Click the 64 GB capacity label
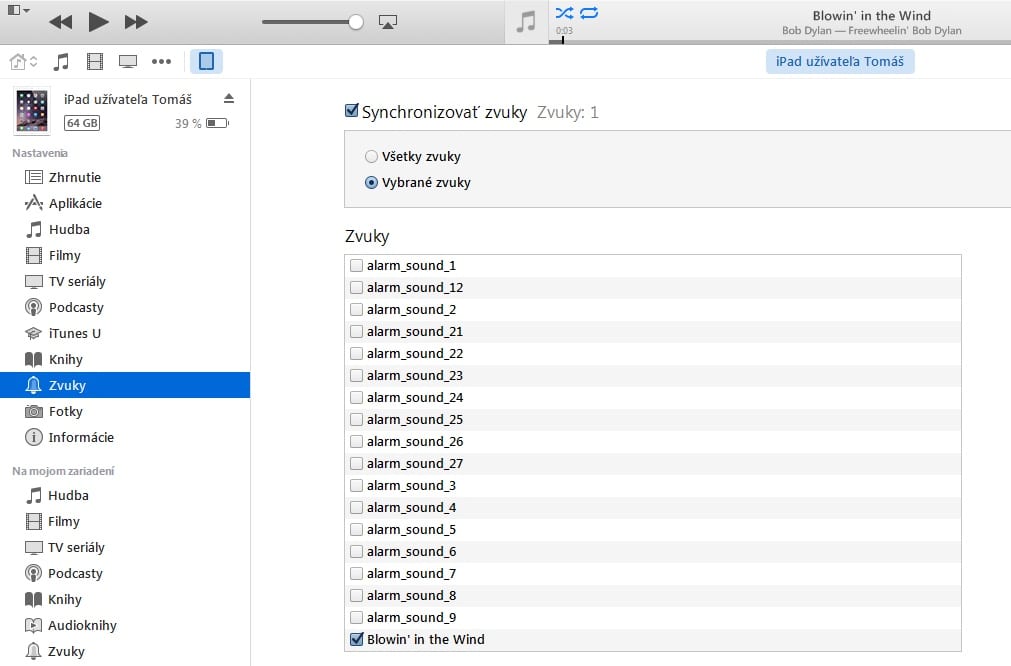 (x=82, y=123)
